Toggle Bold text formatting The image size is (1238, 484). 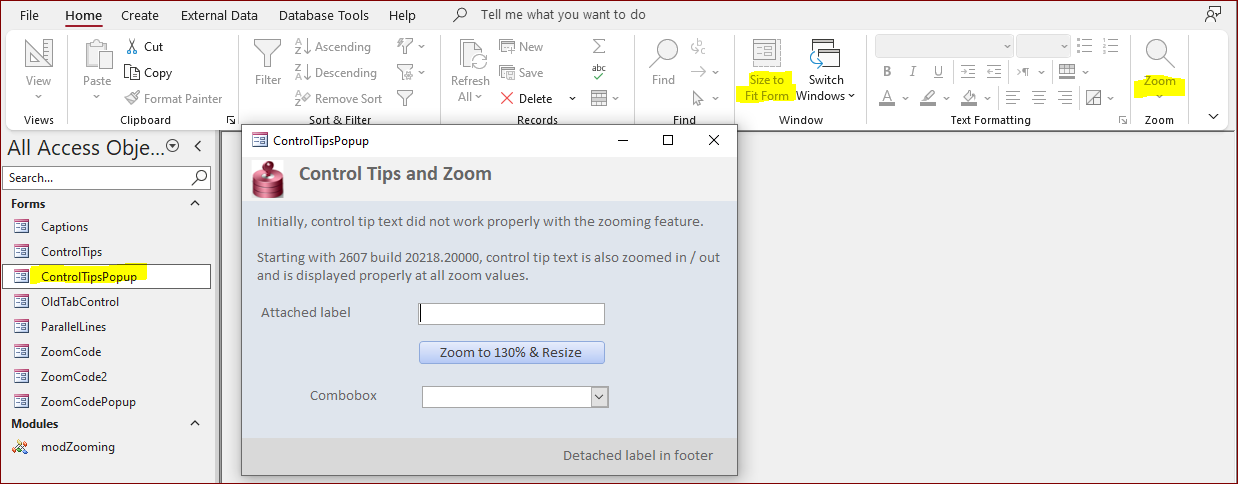[x=886, y=72]
